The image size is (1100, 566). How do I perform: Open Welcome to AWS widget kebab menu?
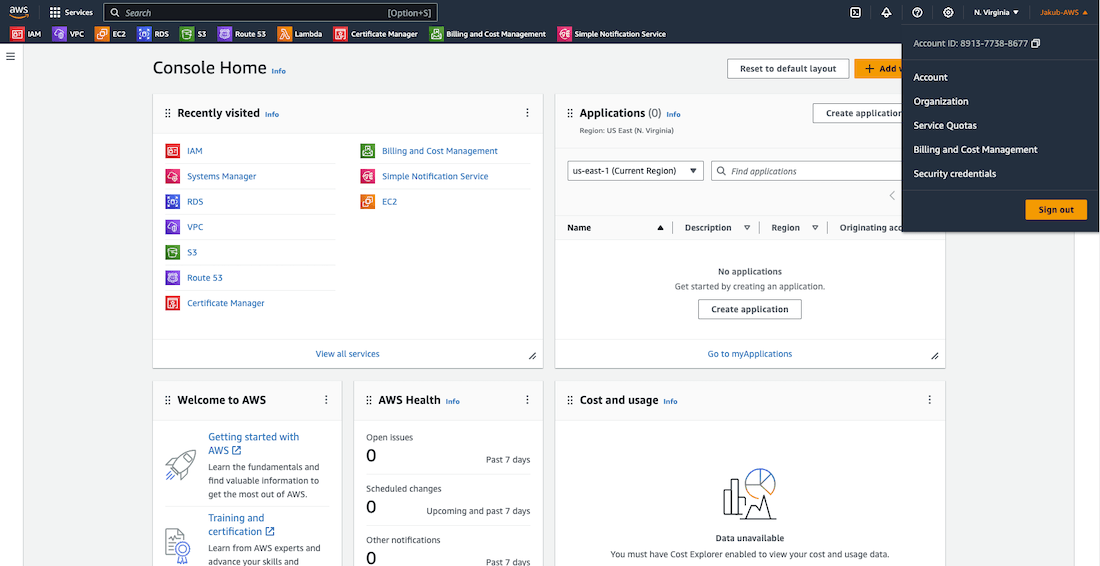[326, 400]
